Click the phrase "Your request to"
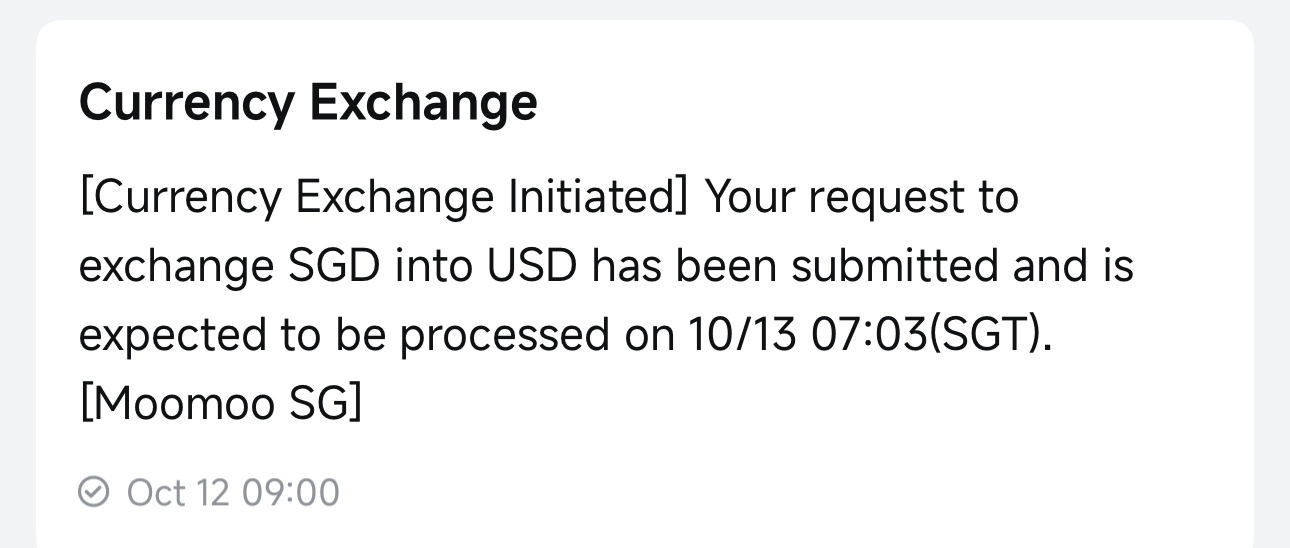This screenshot has height=548, width=1290. tap(861, 197)
